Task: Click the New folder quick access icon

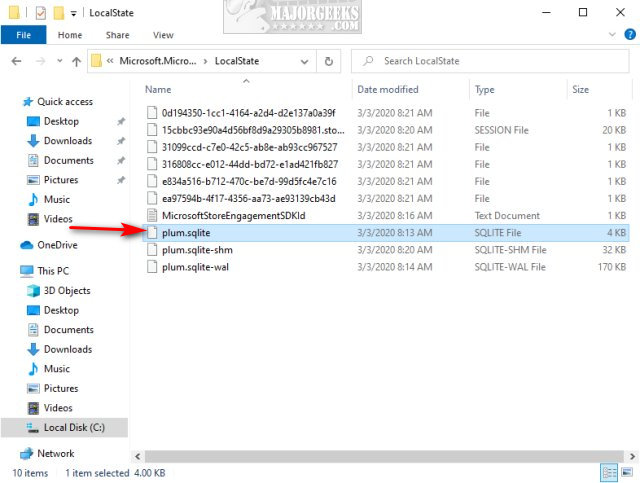Action: [x=59, y=13]
